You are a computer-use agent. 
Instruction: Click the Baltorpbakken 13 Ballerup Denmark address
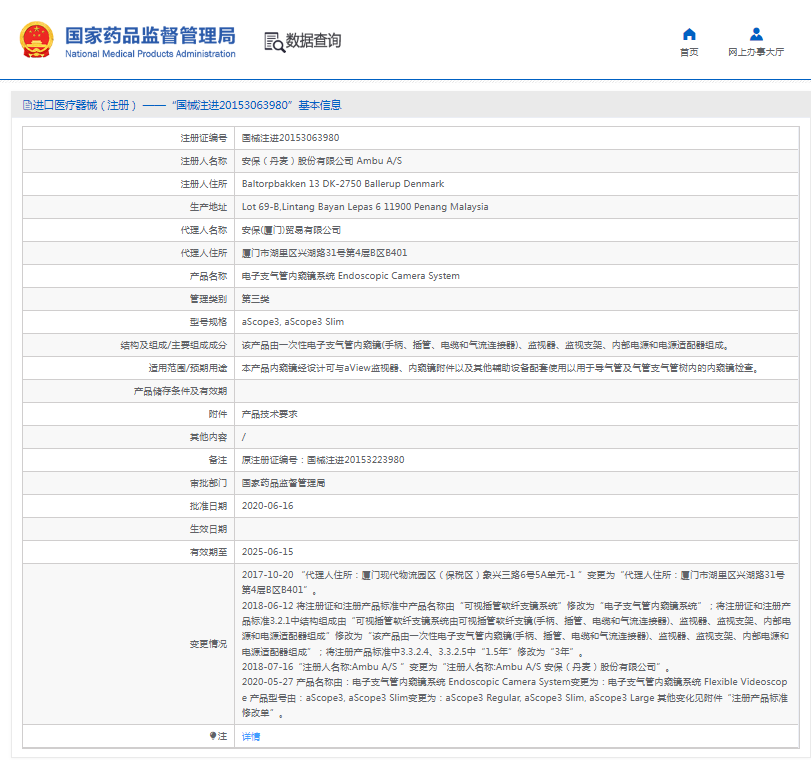tap(342, 184)
